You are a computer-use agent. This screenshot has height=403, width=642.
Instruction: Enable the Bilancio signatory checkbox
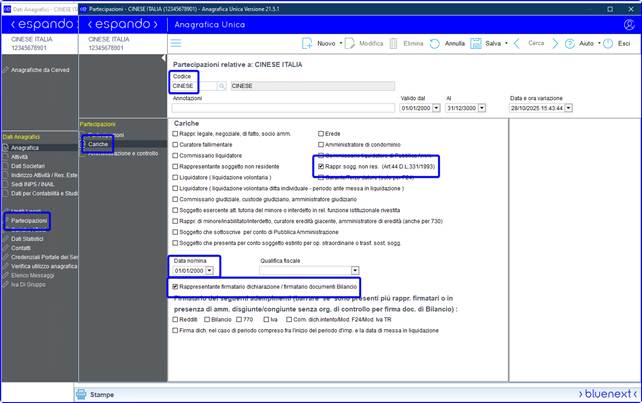pos(207,319)
